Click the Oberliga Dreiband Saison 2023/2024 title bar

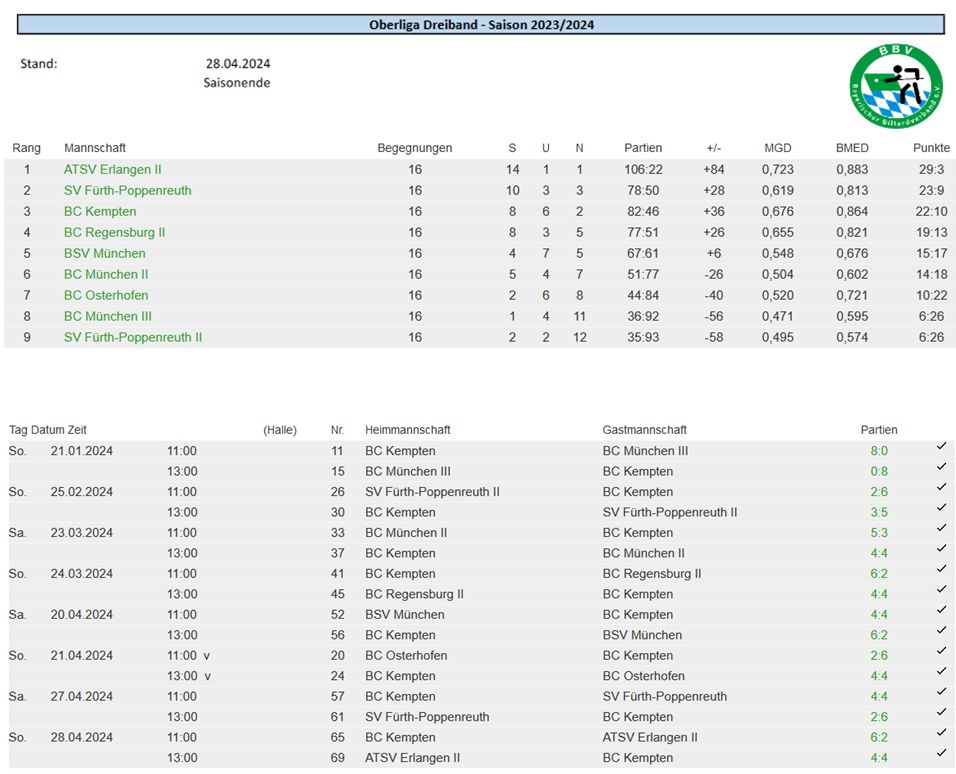pos(481,24)
